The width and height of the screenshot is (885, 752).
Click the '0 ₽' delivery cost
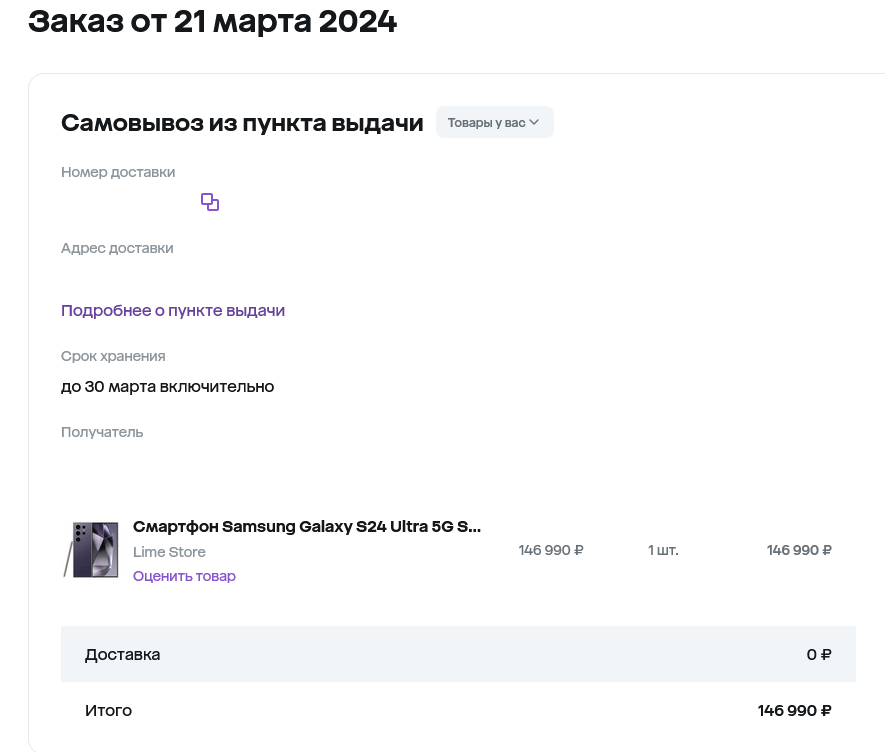pos(819,654)
